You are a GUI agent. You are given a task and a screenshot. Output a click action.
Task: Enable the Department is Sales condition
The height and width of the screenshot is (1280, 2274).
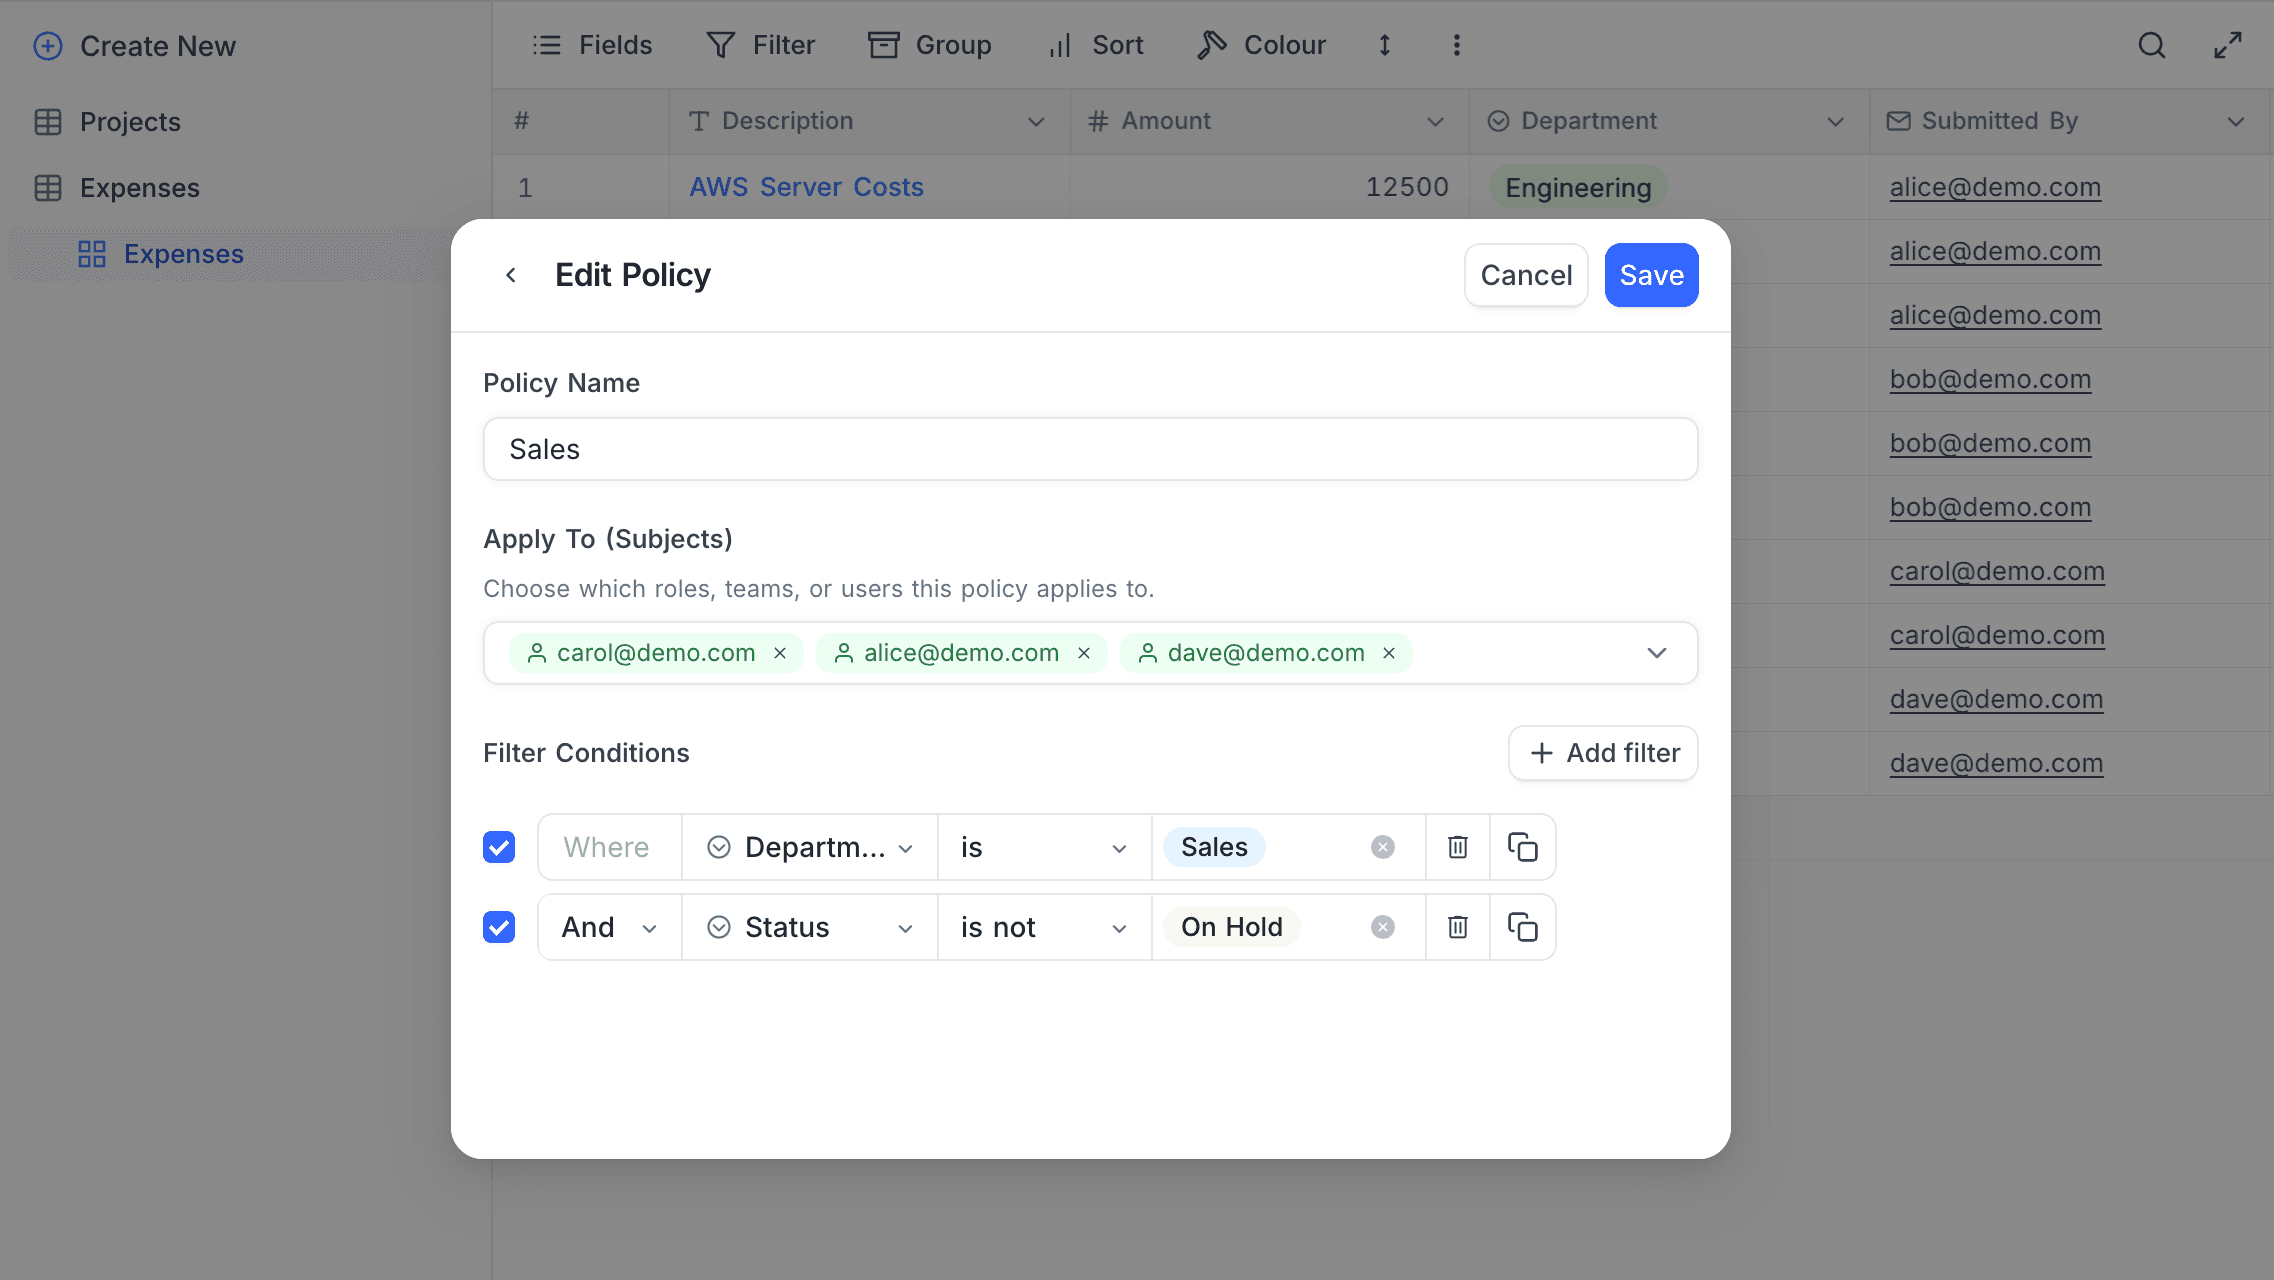(498, 846)
